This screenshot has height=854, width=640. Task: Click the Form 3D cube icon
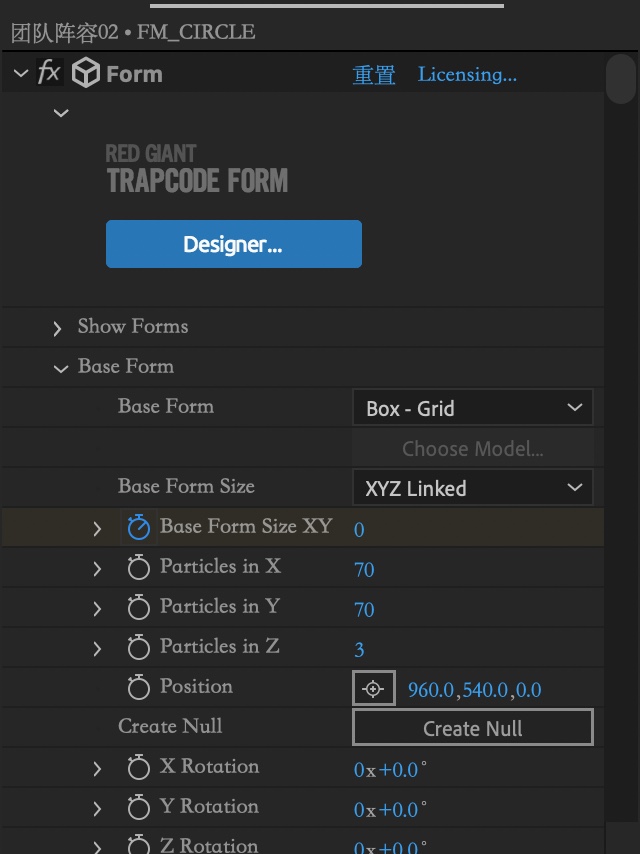coord(86,74)
